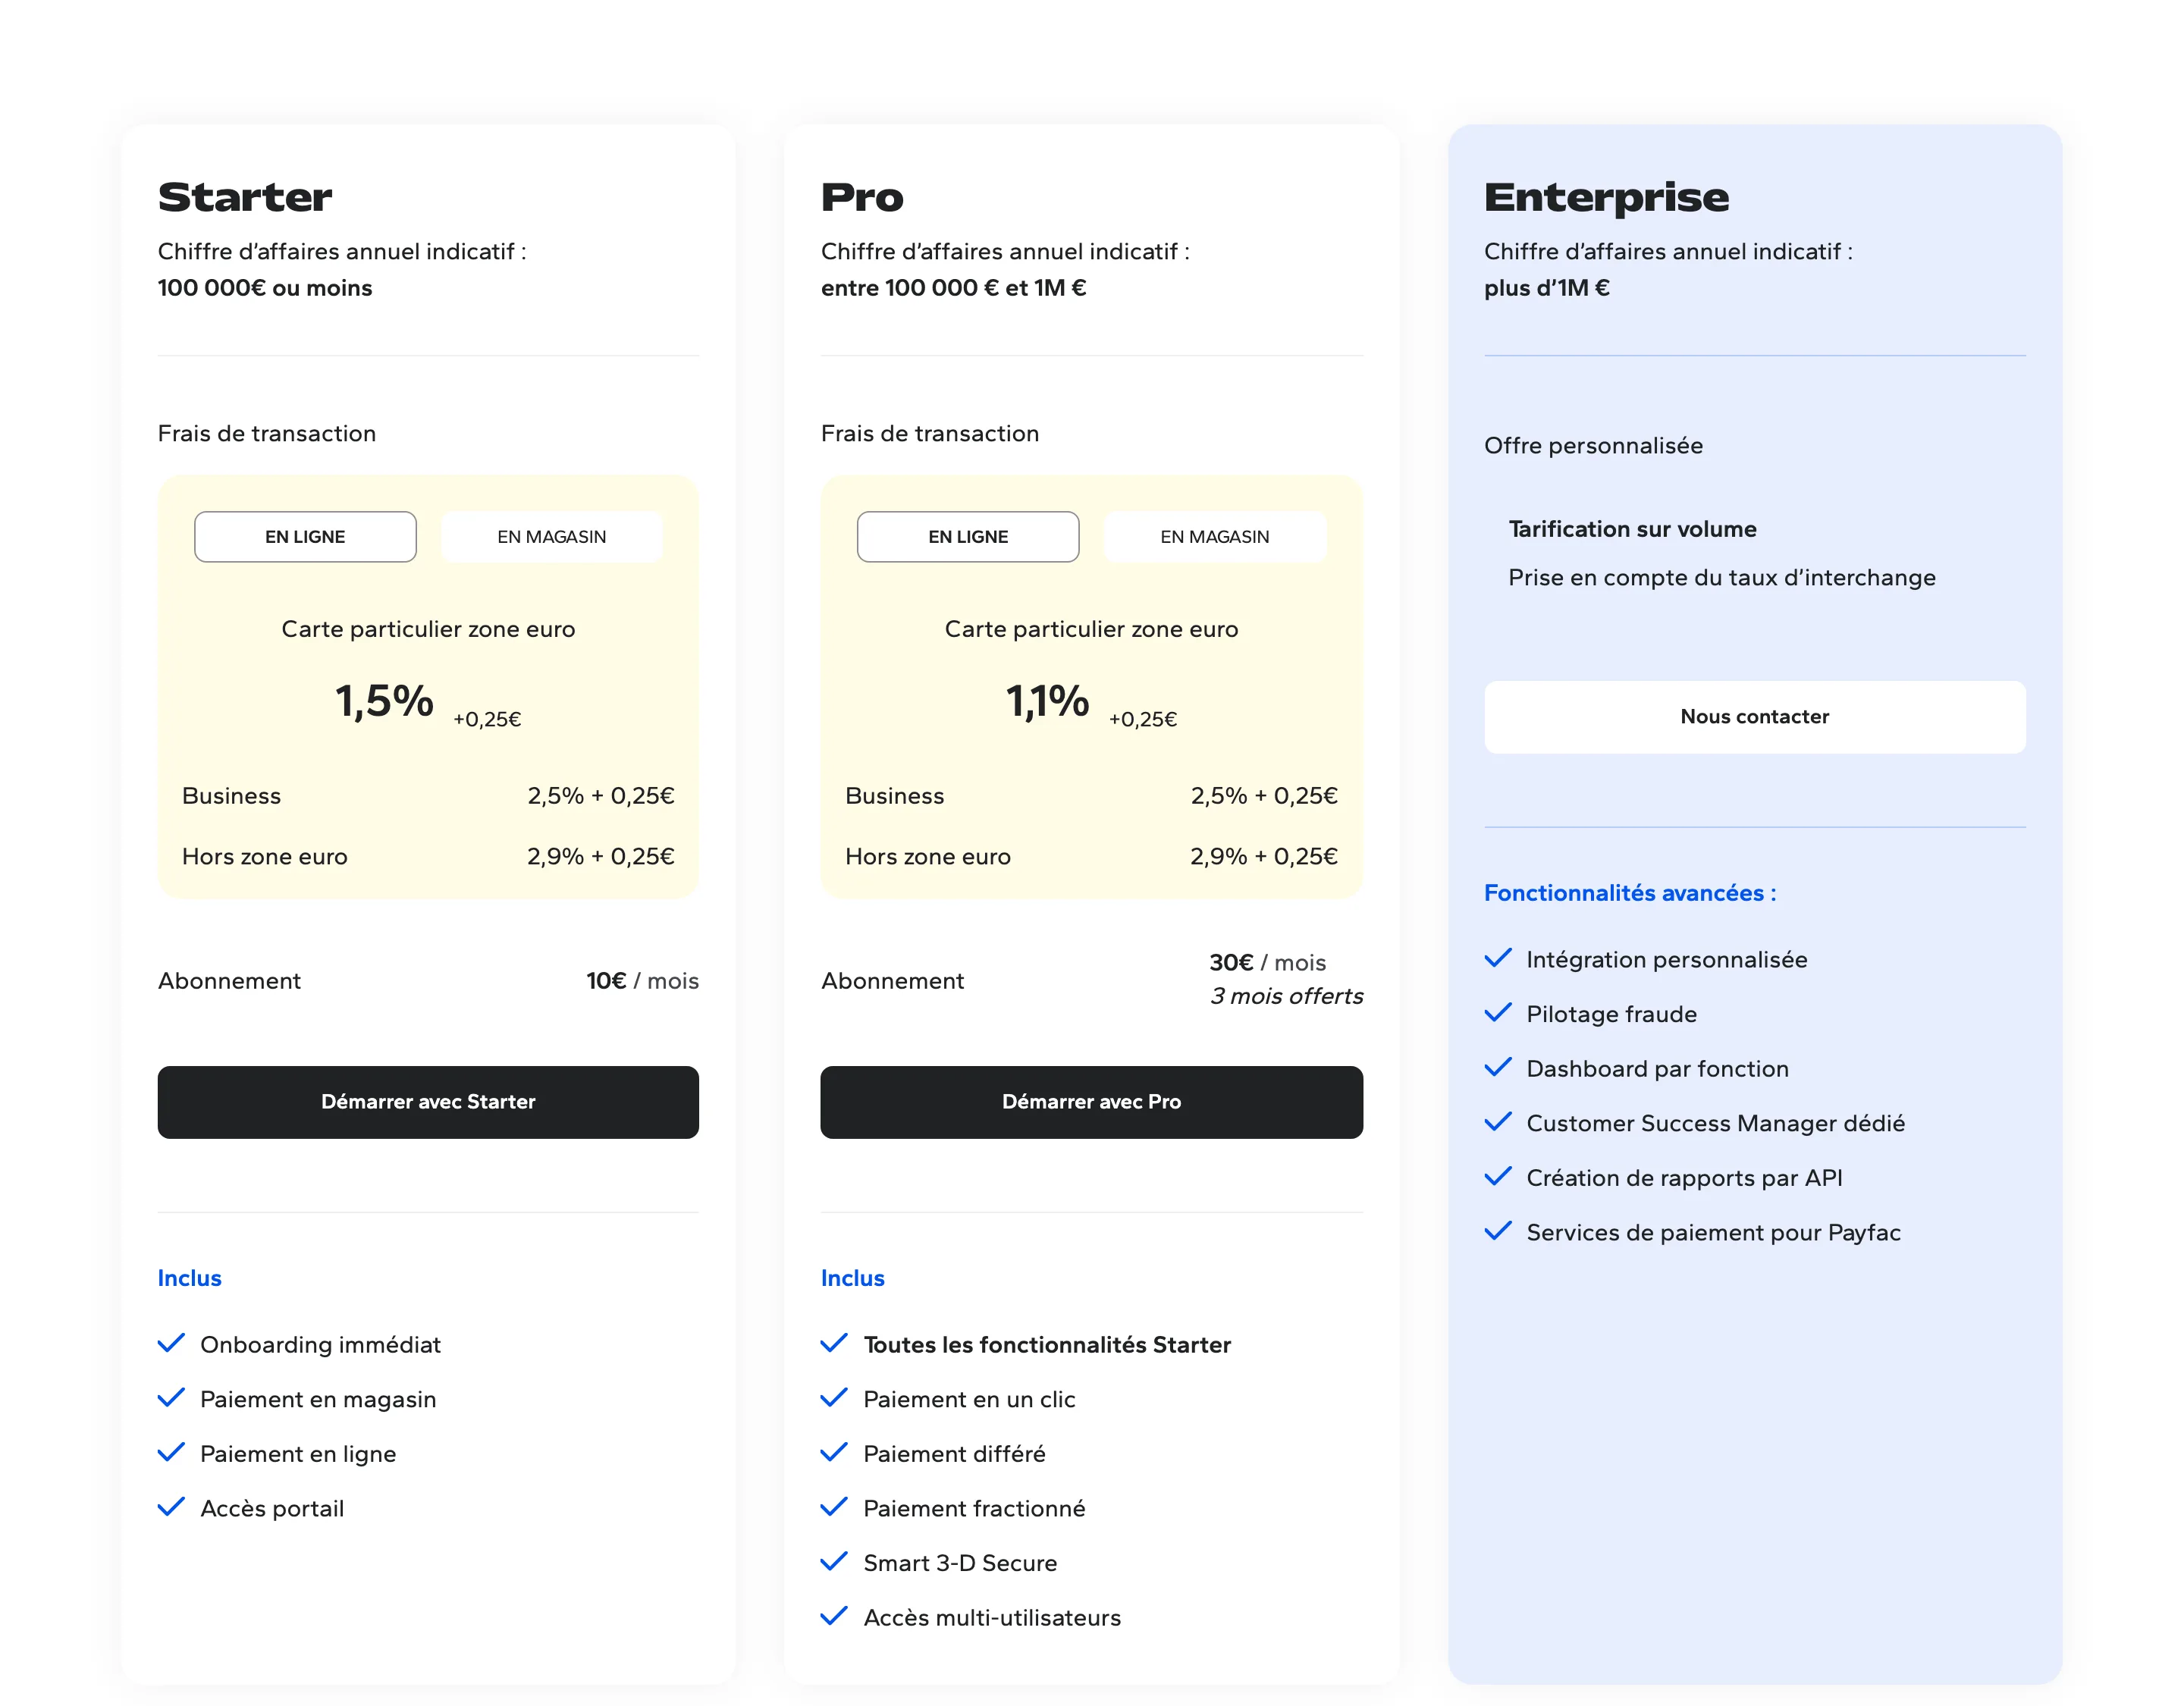
Task: Click the checkmark beside Paiement en magasin
Action: click(x=171, y=1398)
